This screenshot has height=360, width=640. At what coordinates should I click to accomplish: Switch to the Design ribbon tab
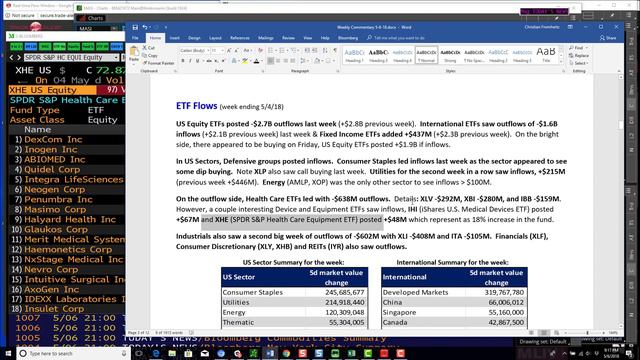point(194,38)
